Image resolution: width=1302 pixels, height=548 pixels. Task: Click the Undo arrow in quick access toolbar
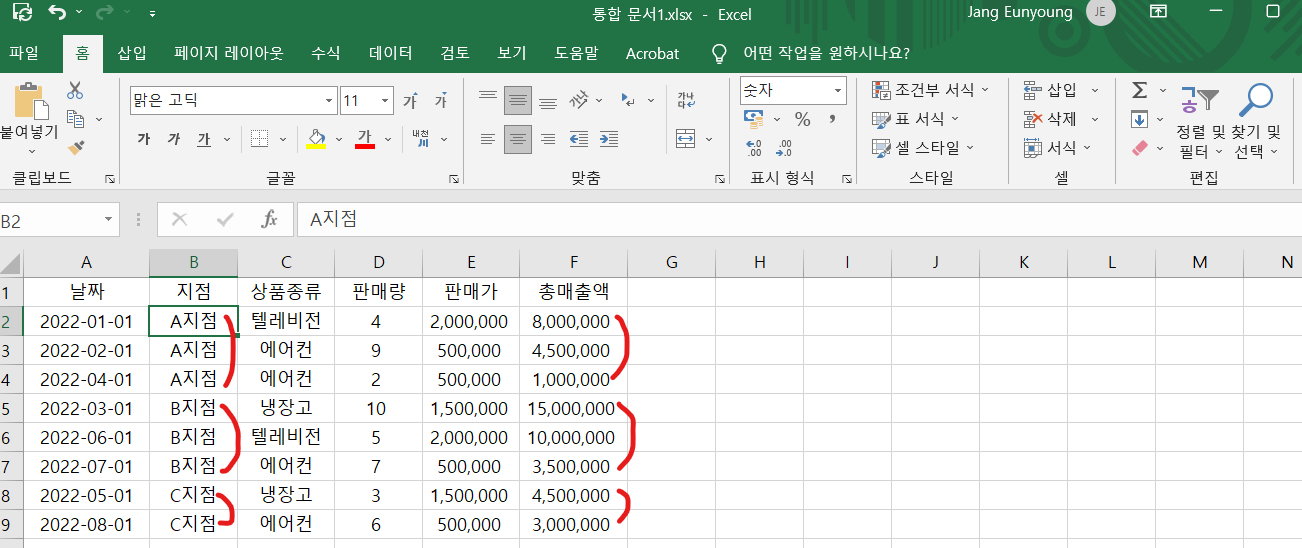tap(57, 13)
